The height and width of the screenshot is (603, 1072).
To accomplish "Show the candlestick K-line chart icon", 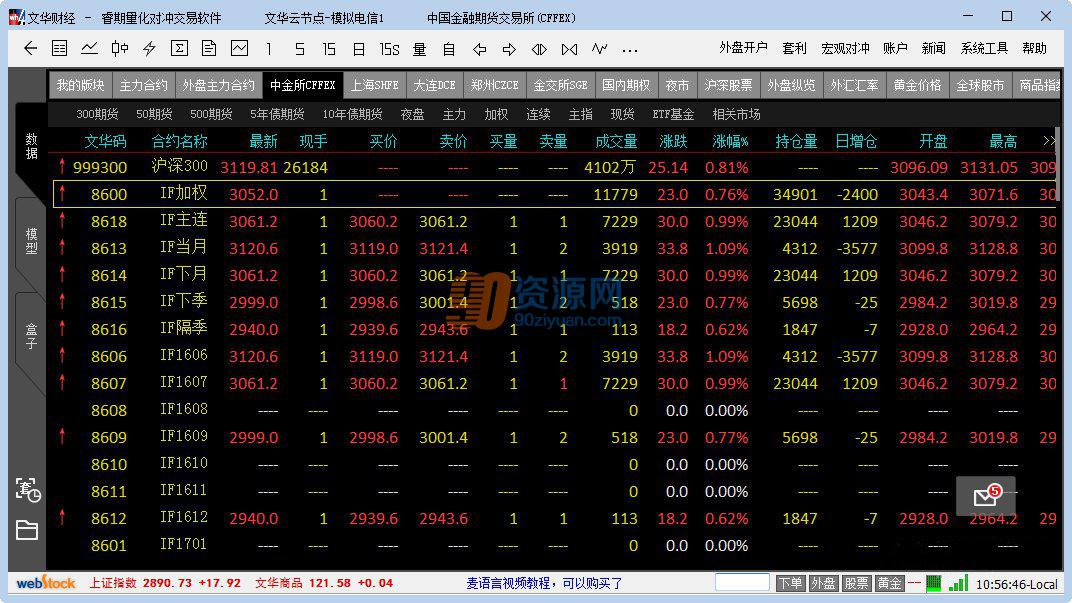I will (120, 49).
